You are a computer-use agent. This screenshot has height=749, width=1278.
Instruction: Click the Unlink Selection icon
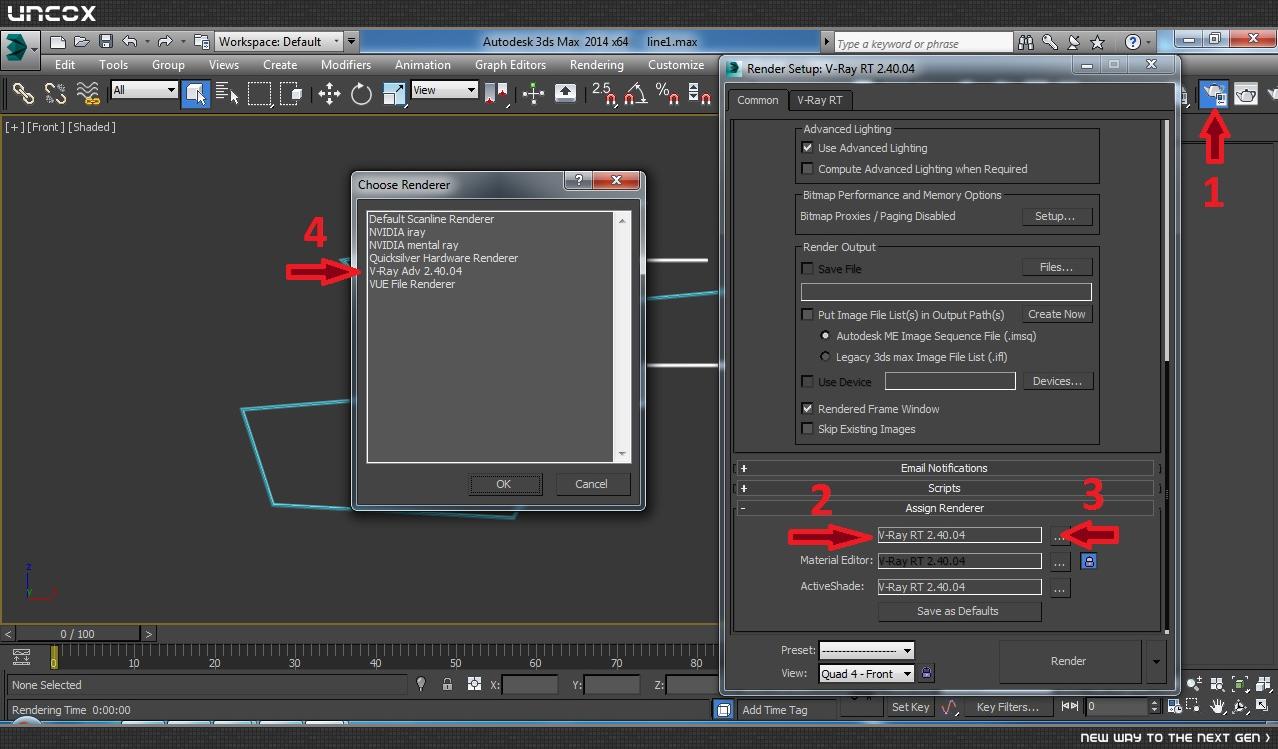click(x=55, y=94)
